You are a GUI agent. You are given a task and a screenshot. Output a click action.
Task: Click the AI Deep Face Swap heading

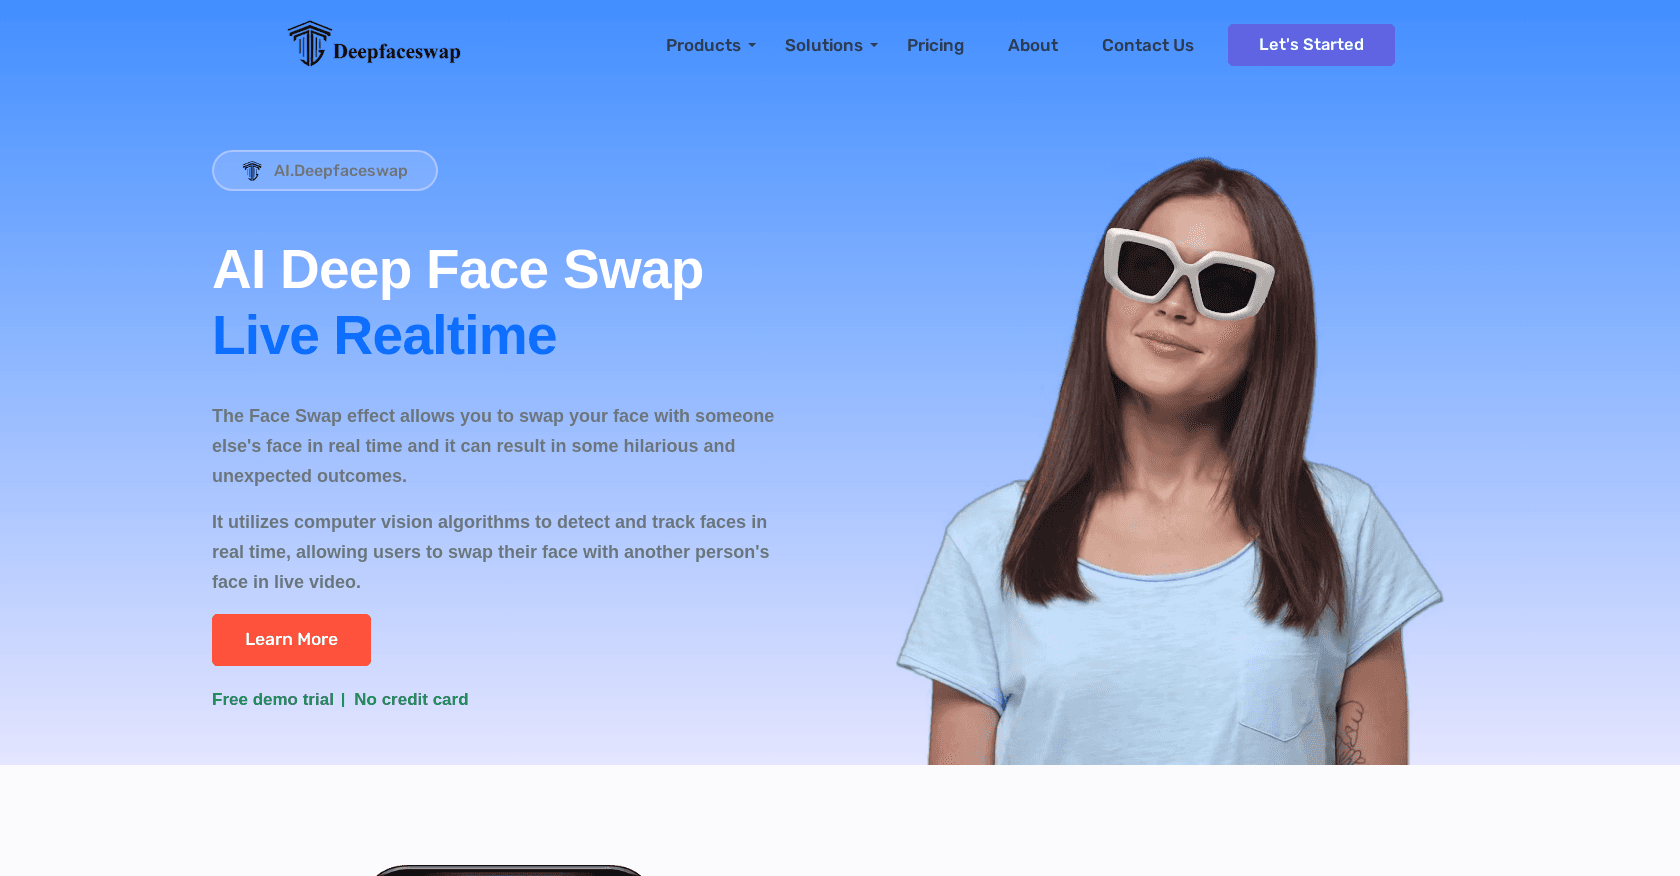(x=458, y=269)
